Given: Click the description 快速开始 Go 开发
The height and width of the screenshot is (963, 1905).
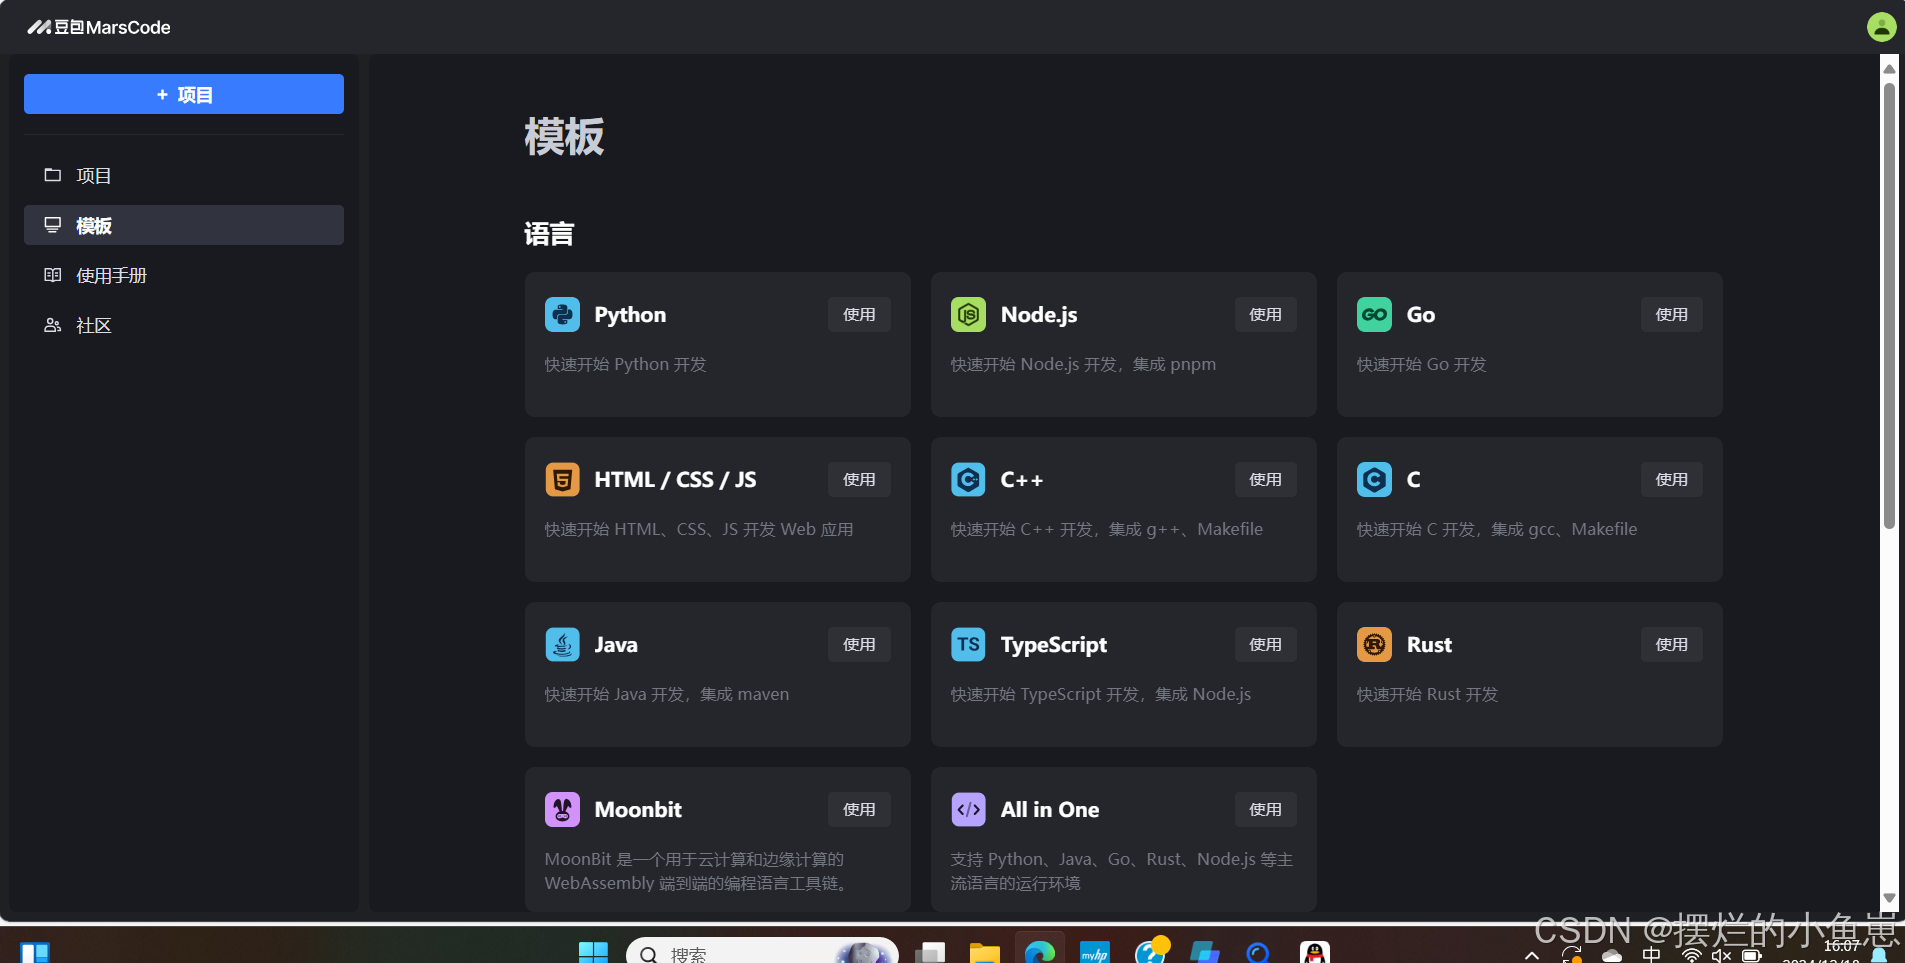Looking at the screenshot, I should [1421, 365].
